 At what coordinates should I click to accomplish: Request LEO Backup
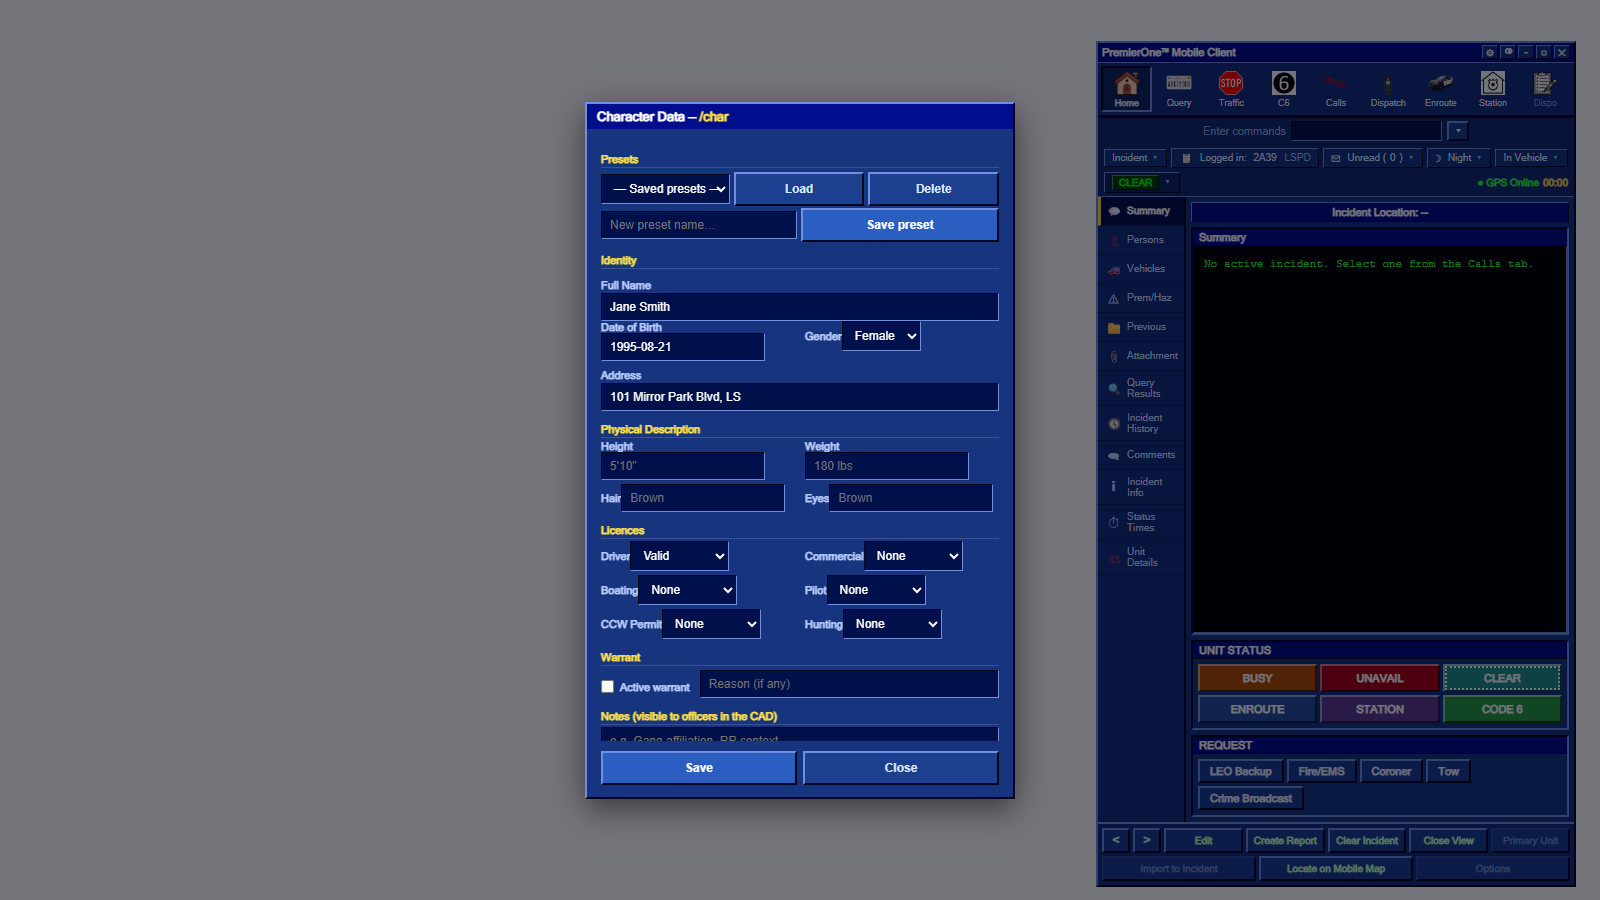click(x=1241, y=771)
